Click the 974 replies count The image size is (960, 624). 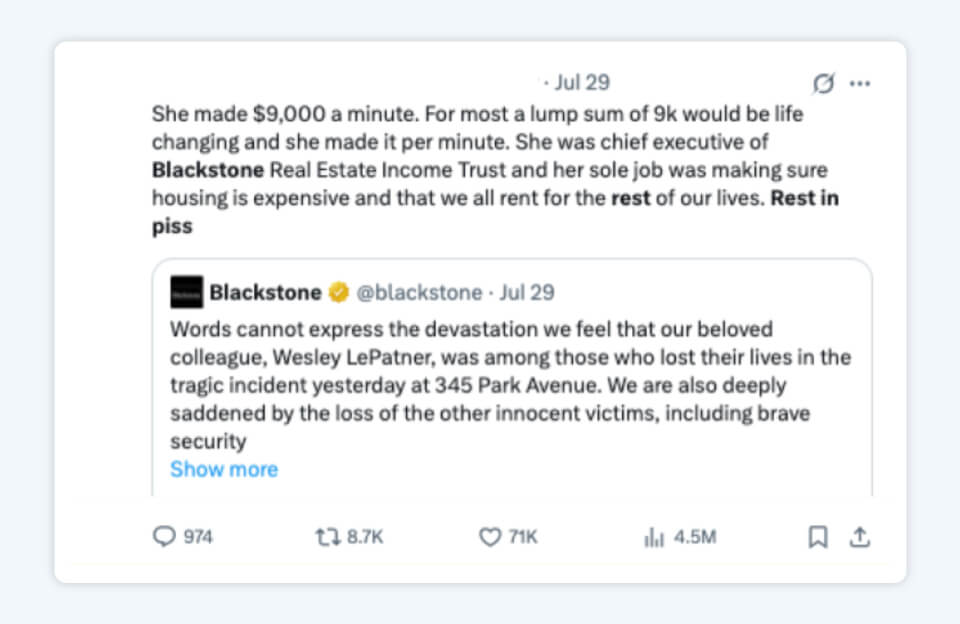198,537
